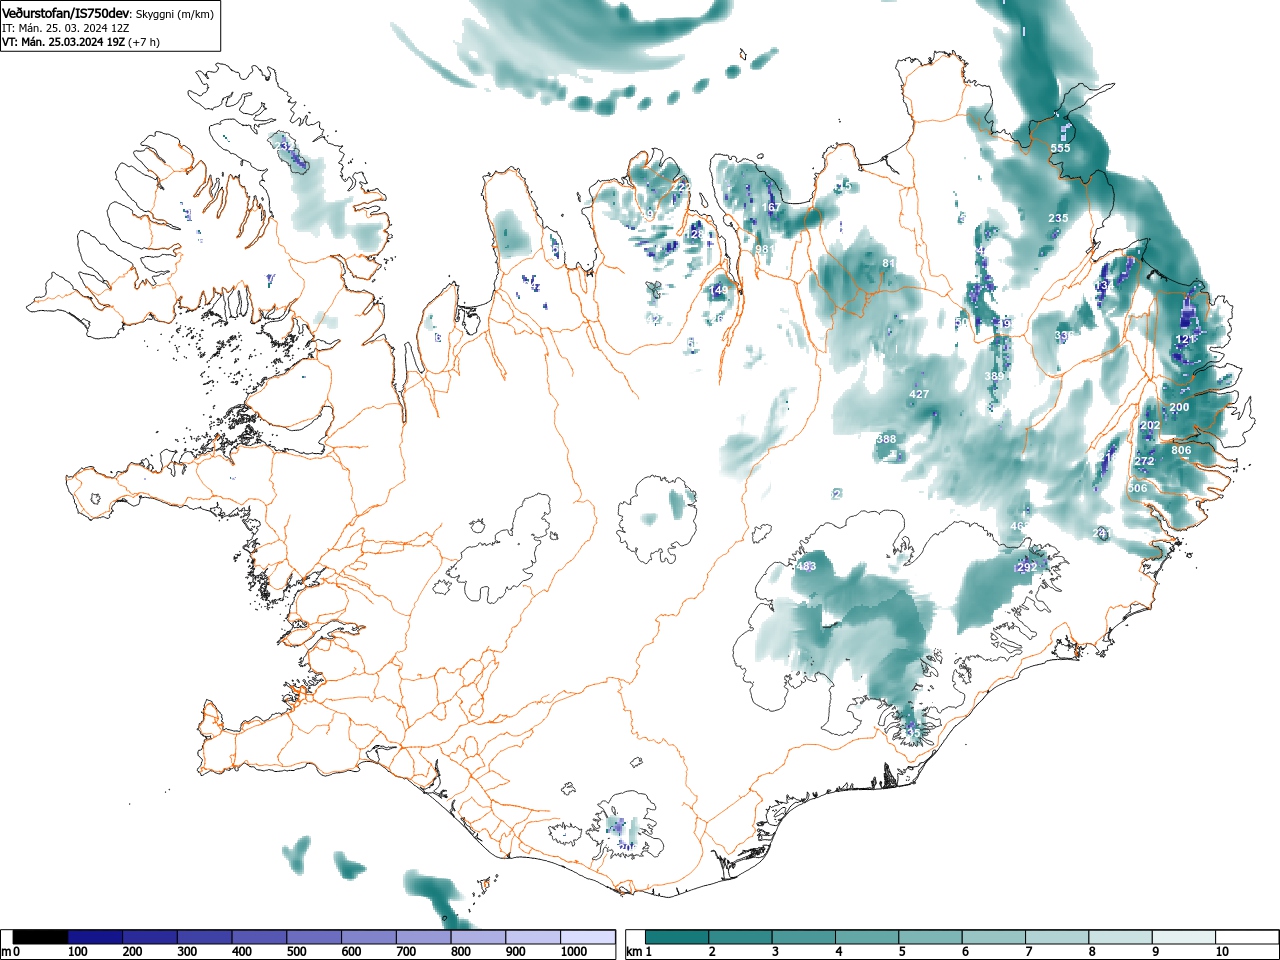Click the '506' visibility value on the map

tap(1137, 488)
